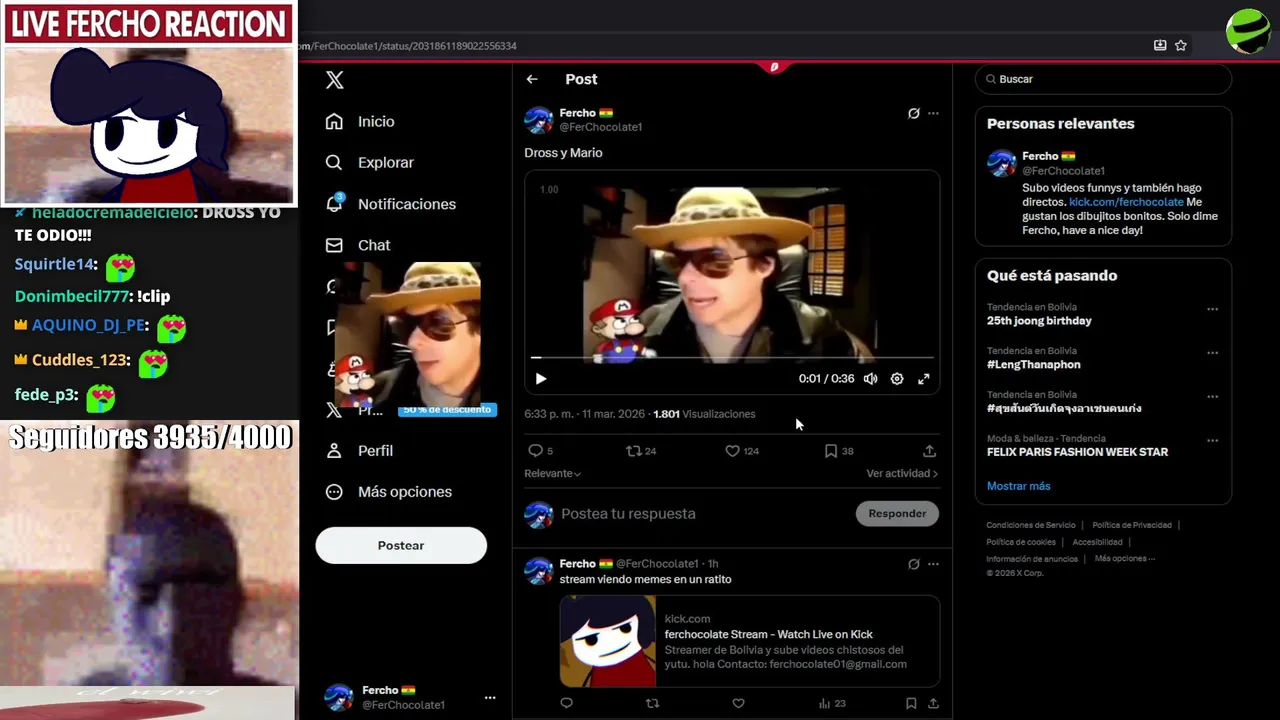Bookmark the post with 38 saves

830,451
